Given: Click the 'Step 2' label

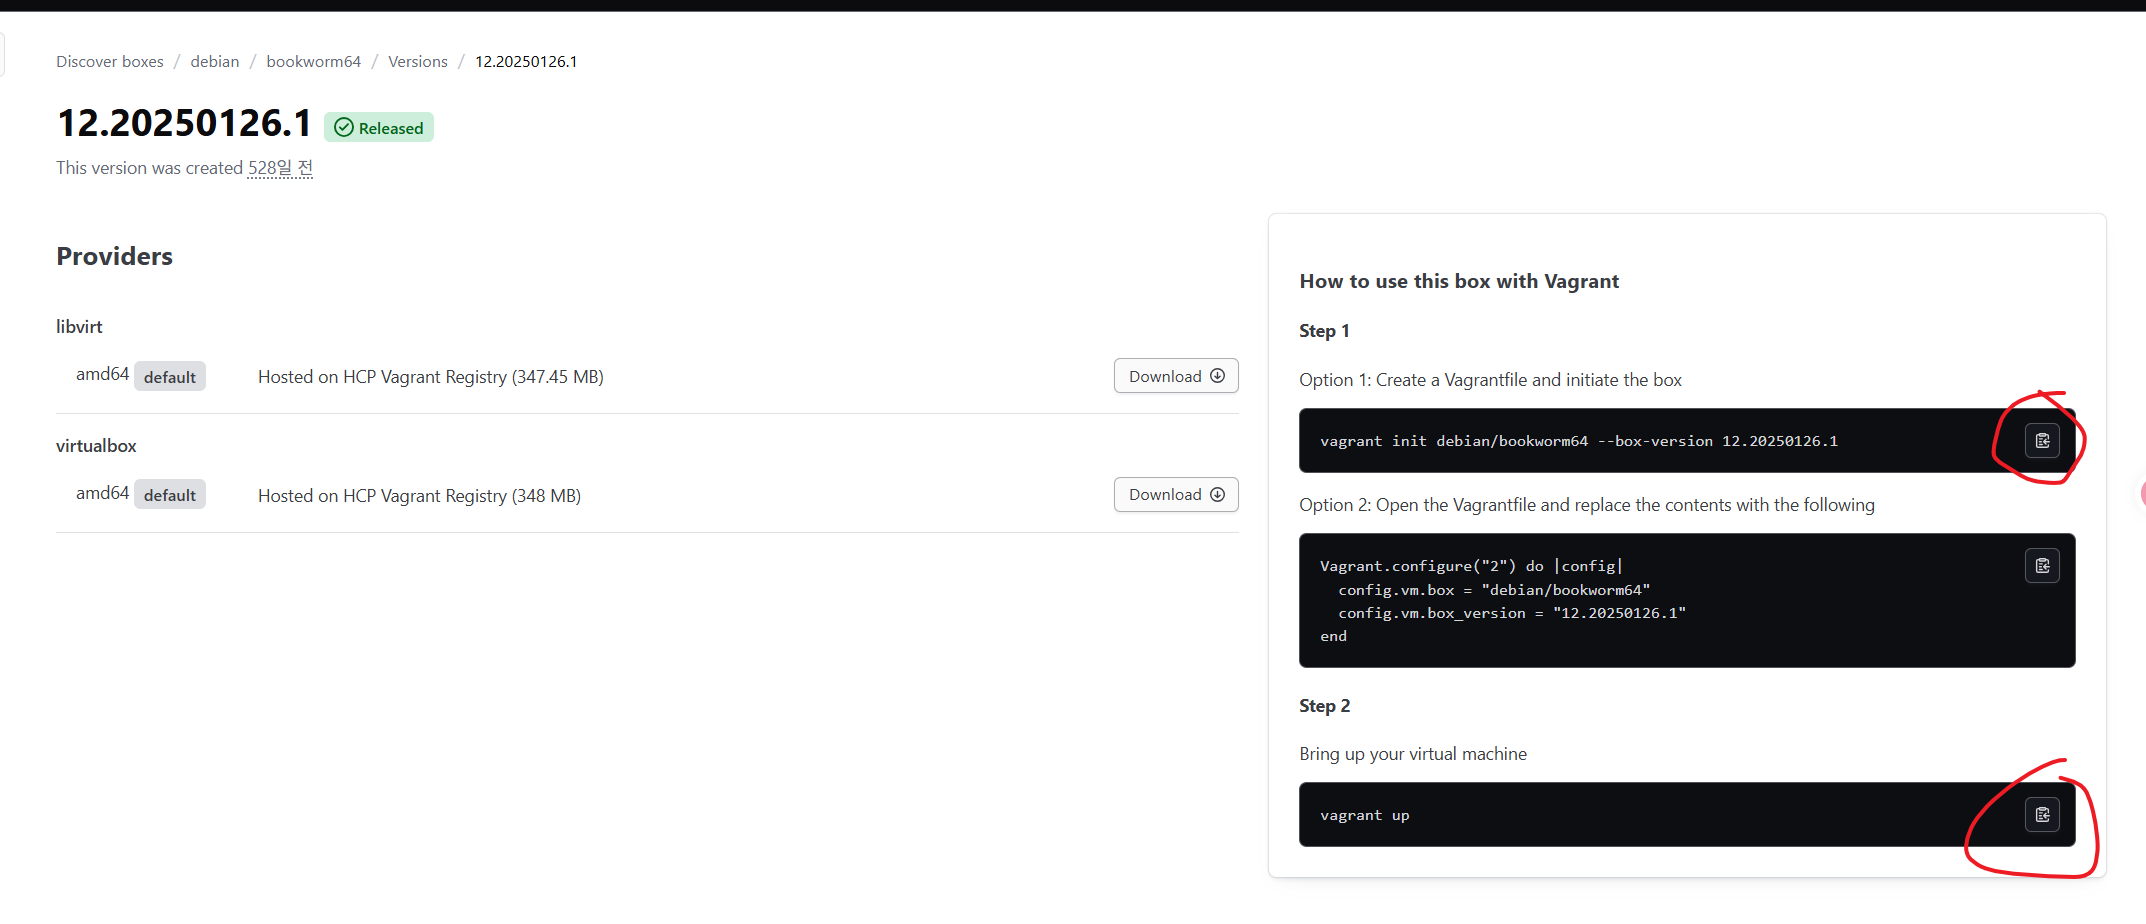Looking at the screenshot, I should tap(1325, 706).
